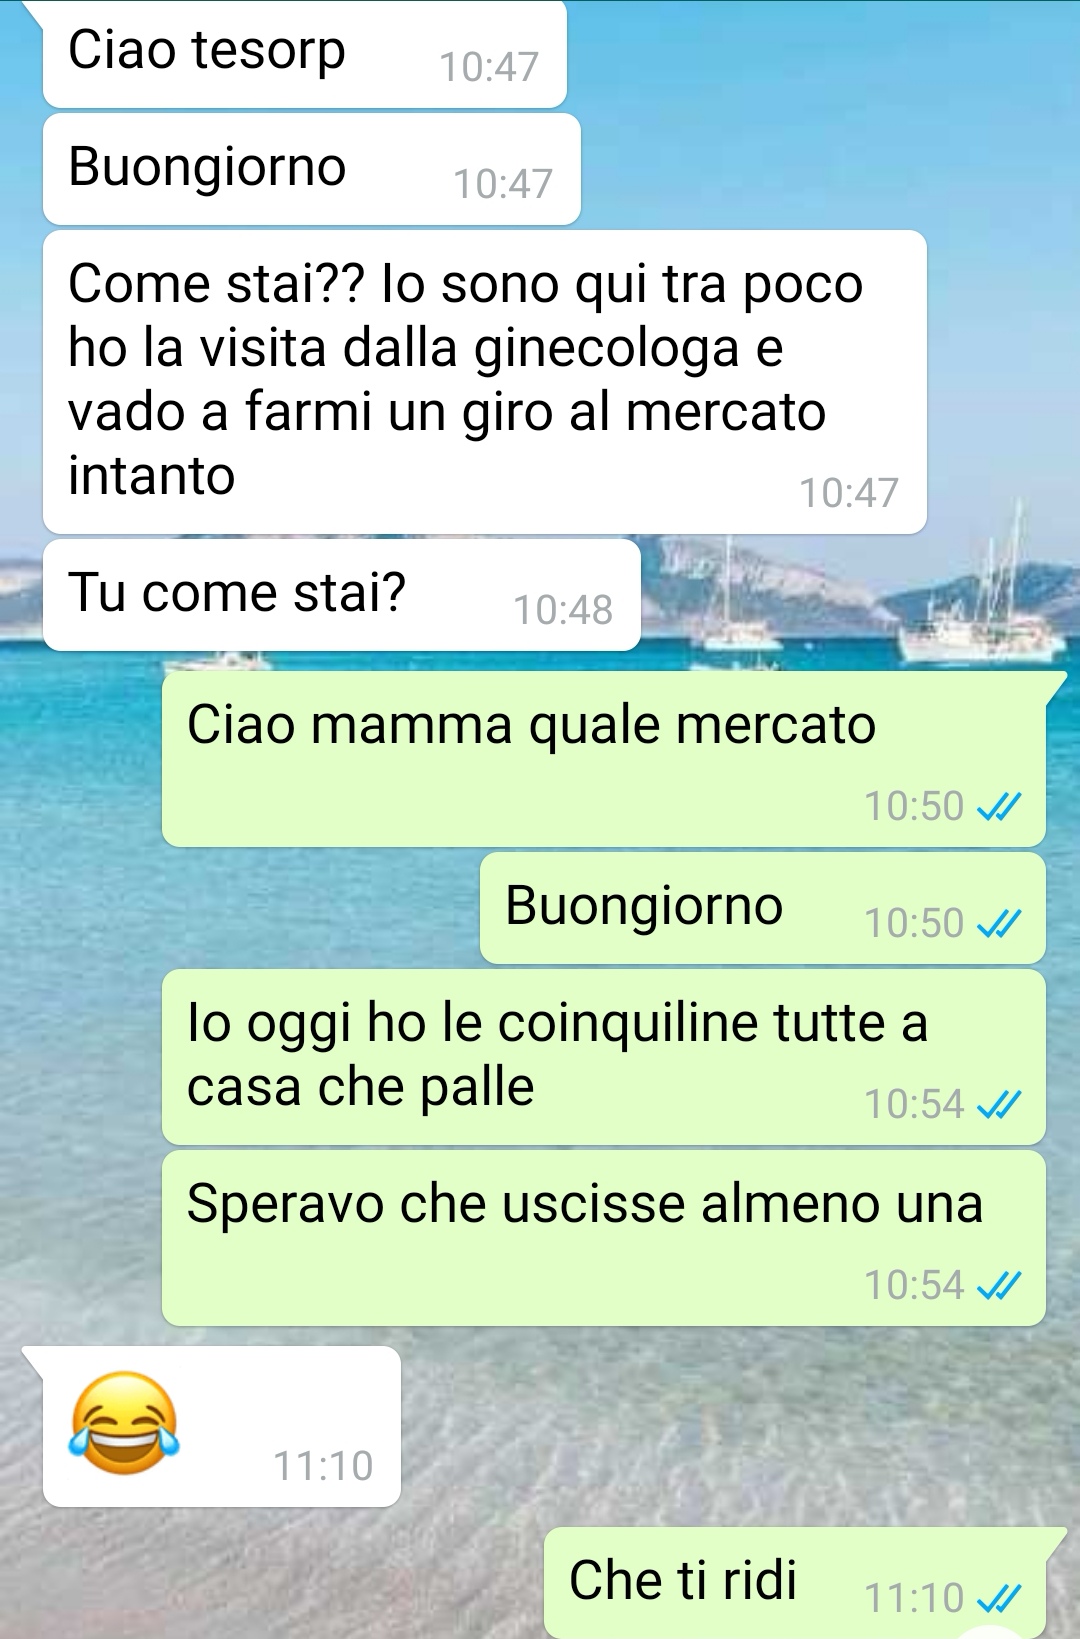This screenshot has height=1639, width=1080.
Task: Tap 10:47 timestamp on 'Ciao tesorp'
Action: [x=489, y=67]
